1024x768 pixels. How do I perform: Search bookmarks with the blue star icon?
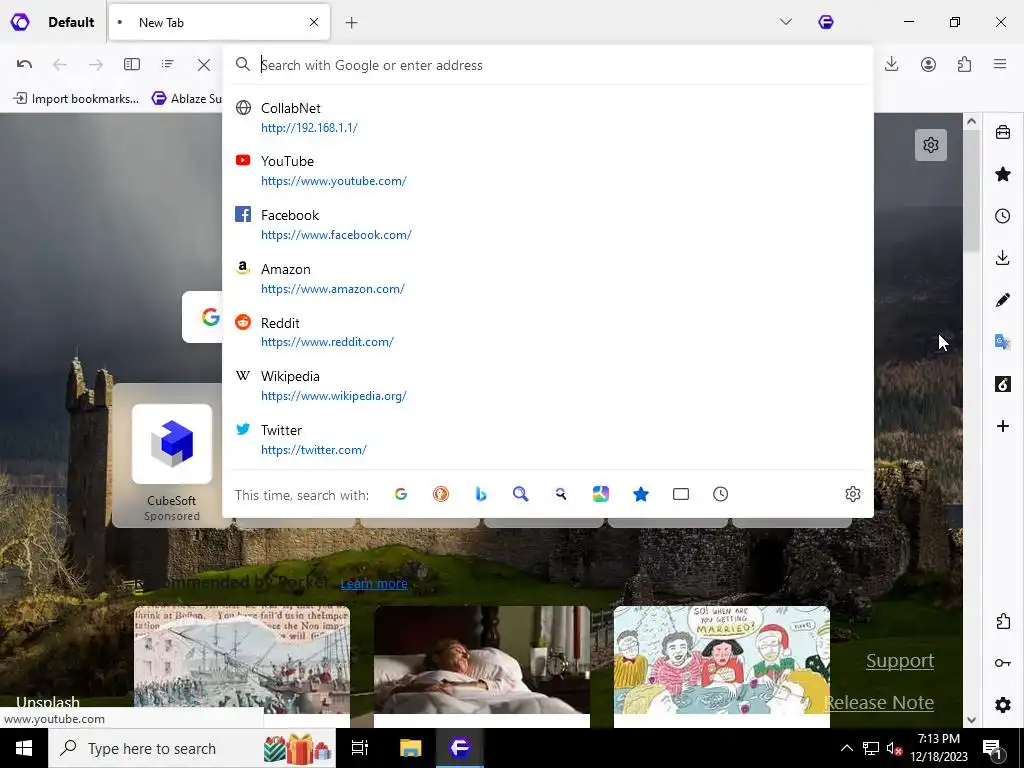tap(641, 494)
